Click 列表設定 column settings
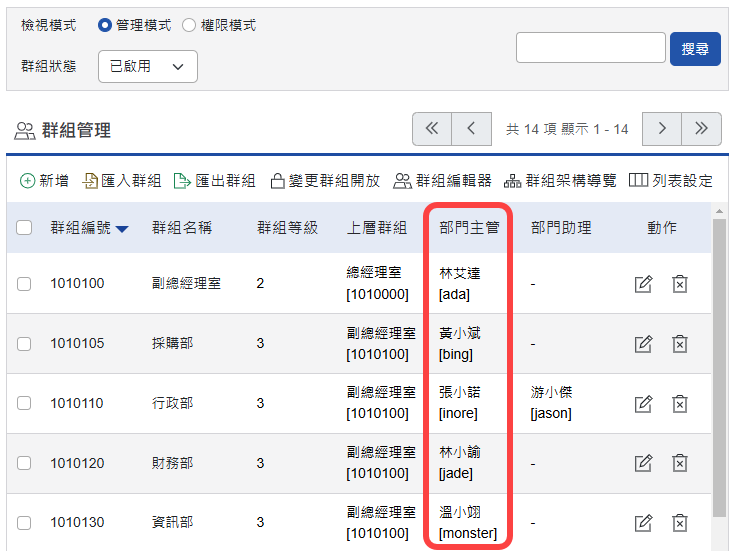Image resolution: width=735 pixels, height=551 pixels. [x=671, y=181]
